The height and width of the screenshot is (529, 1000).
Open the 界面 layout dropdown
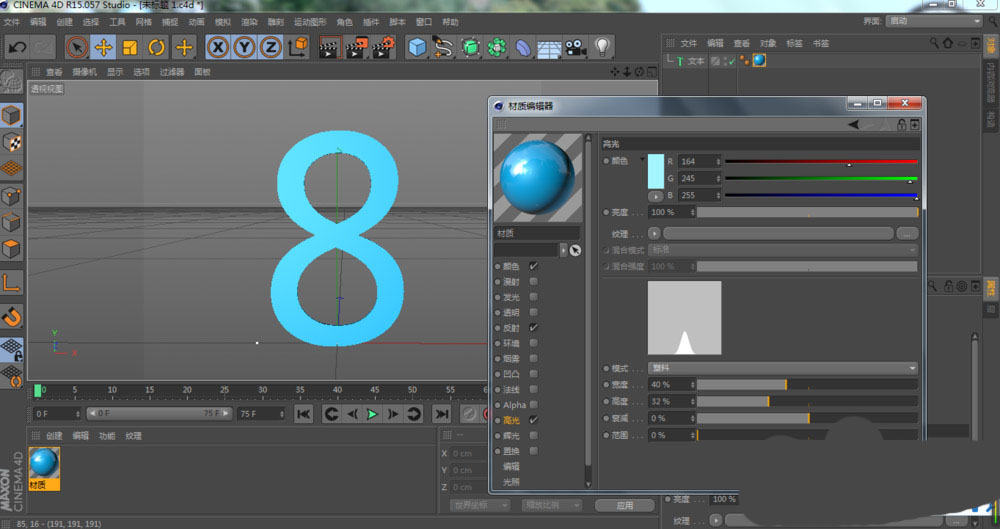pyautogui.click(x=934, y=21)
